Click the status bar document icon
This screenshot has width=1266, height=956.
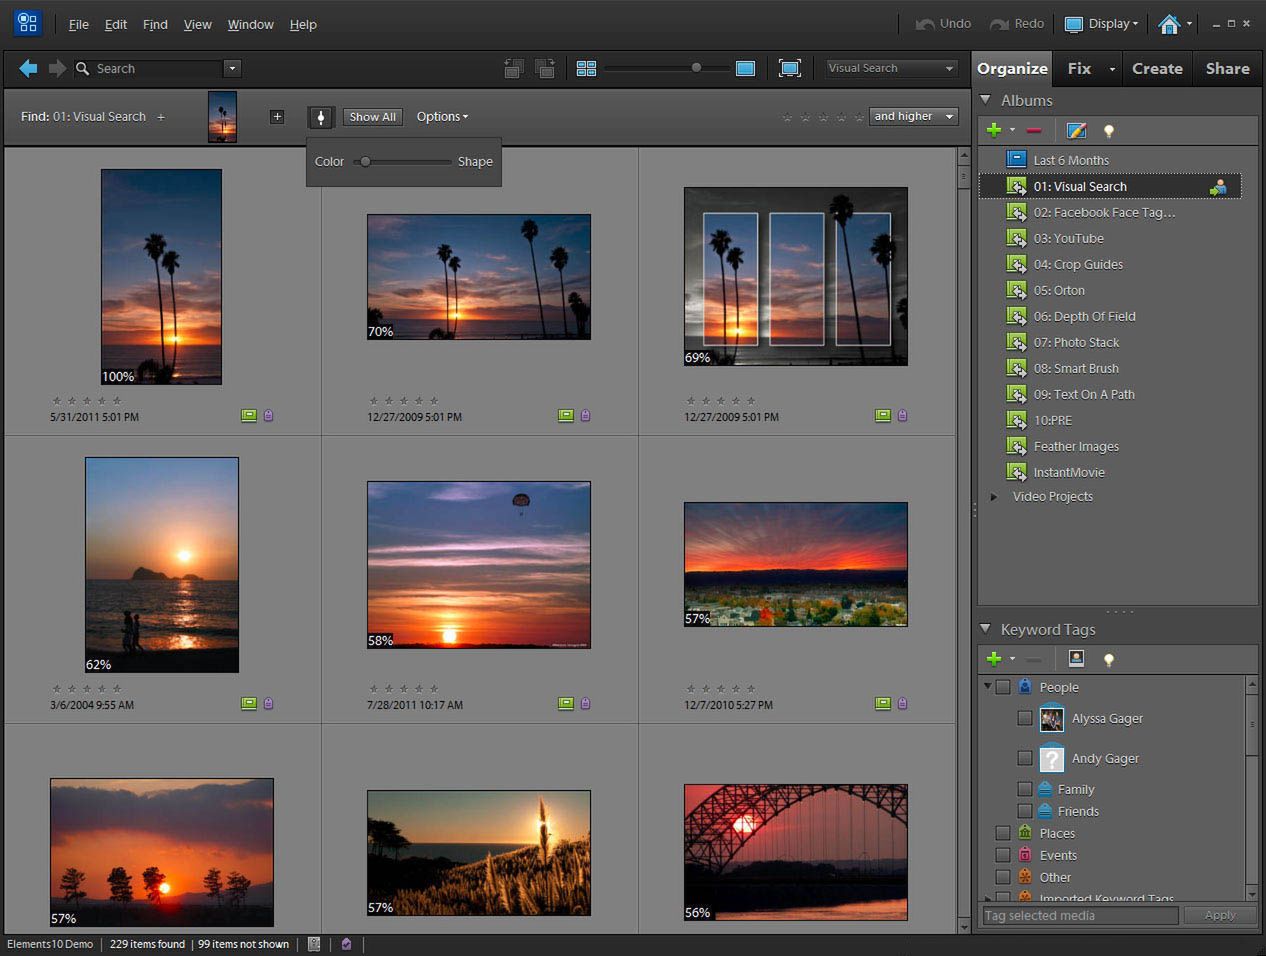pyautogui.click(x=314, y=943)
